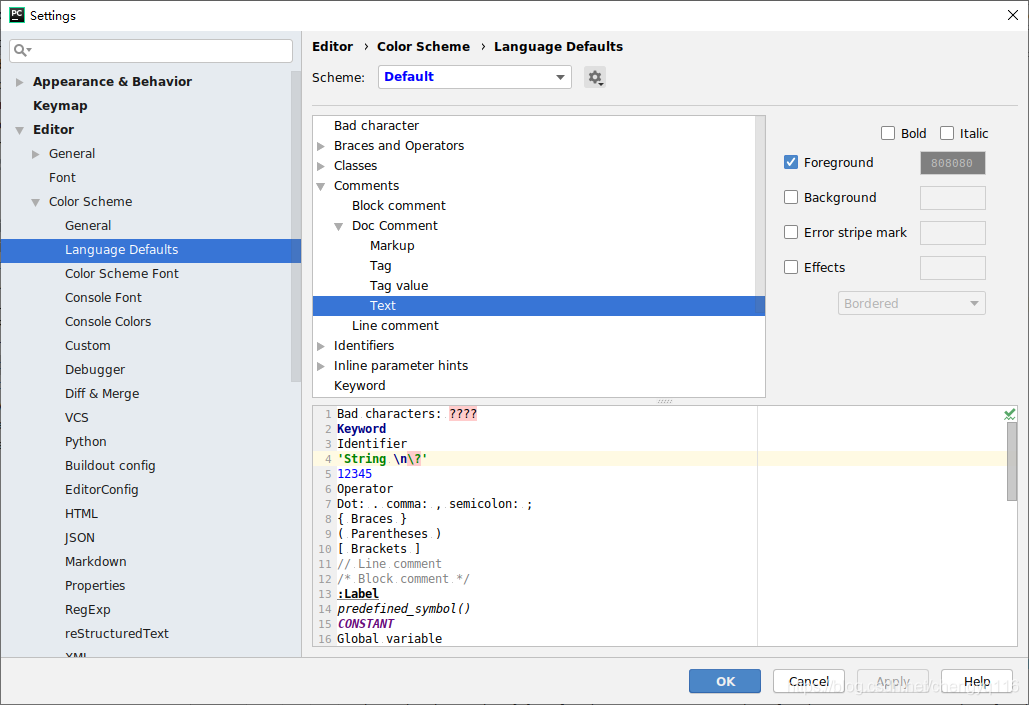Open the Scheme dropdown showing Default

coord(474,77)
